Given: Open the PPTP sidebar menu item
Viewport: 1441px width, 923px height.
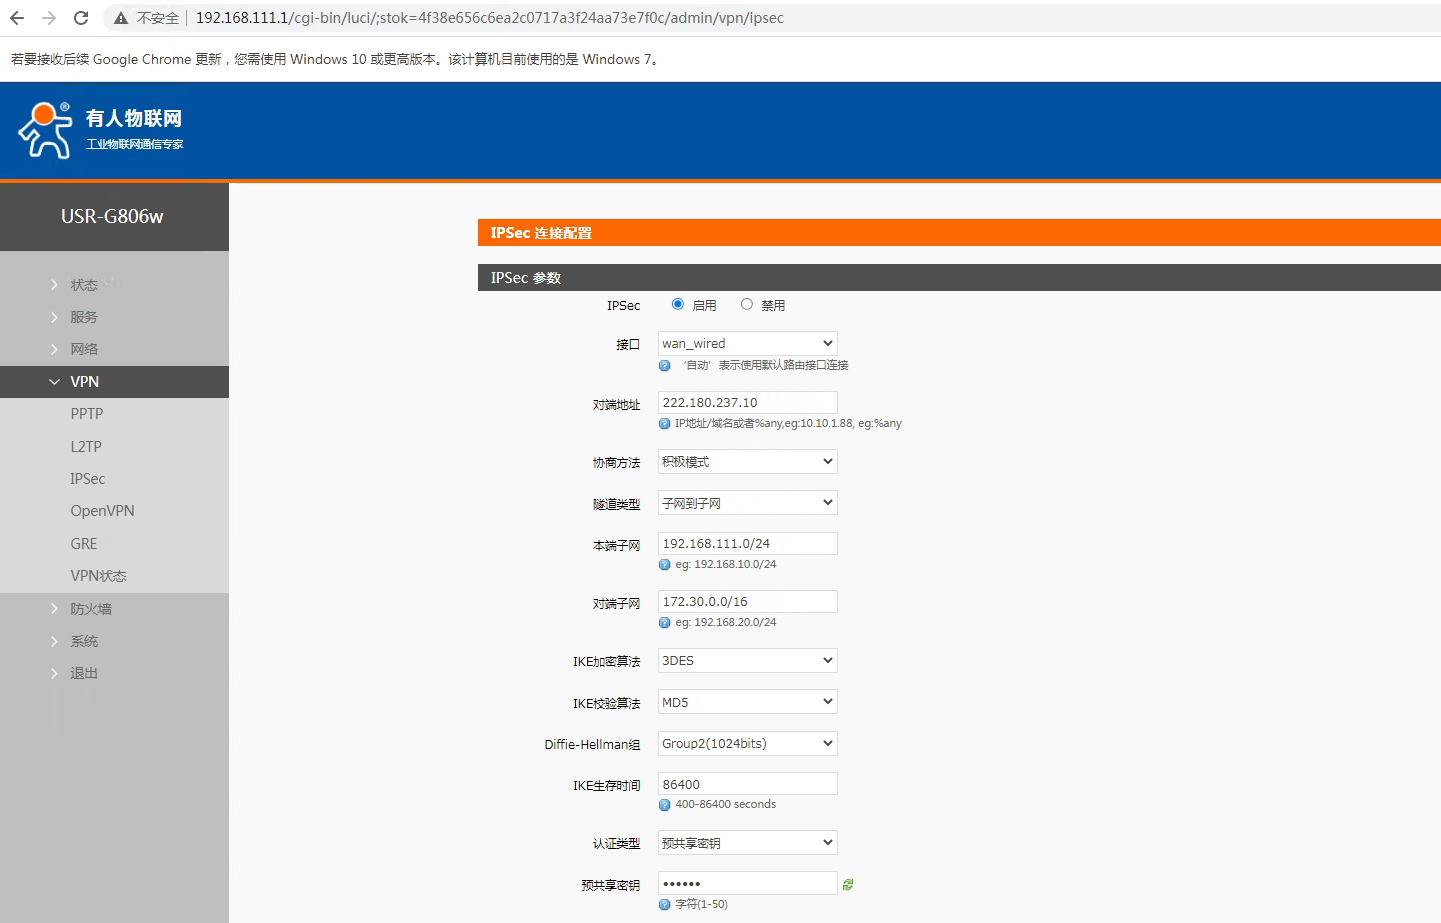Looking at the screenshot, I should tap(87, 414).
